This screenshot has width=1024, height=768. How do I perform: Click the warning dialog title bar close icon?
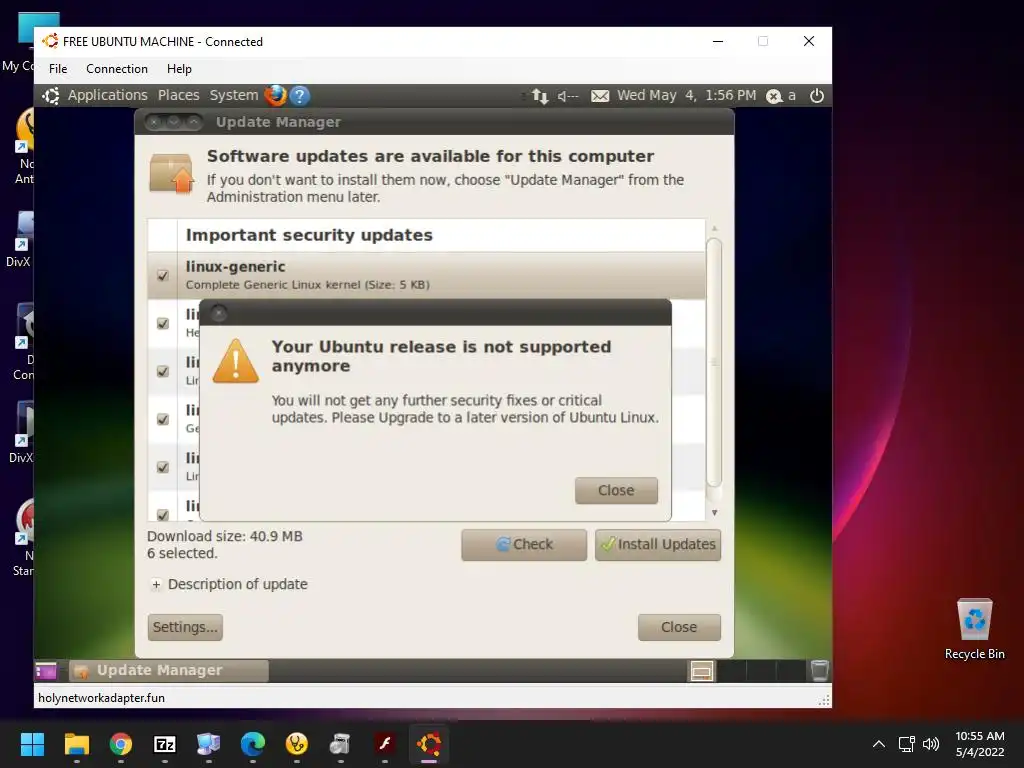(219, 313)
